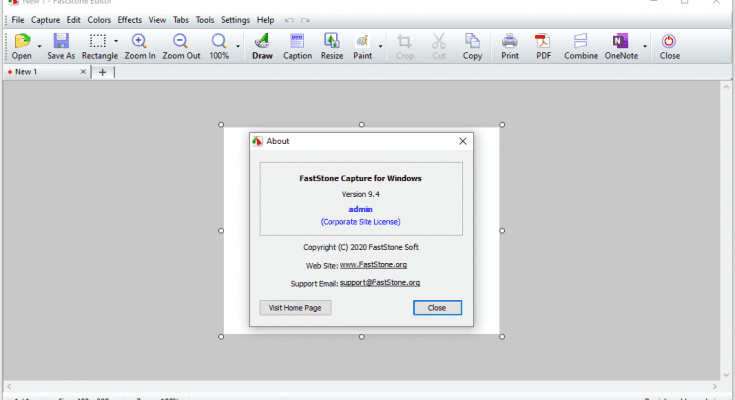Open the Tabs menu
Image resolution: width=735 pixels, height=400 pixels.
pos(180,20)
